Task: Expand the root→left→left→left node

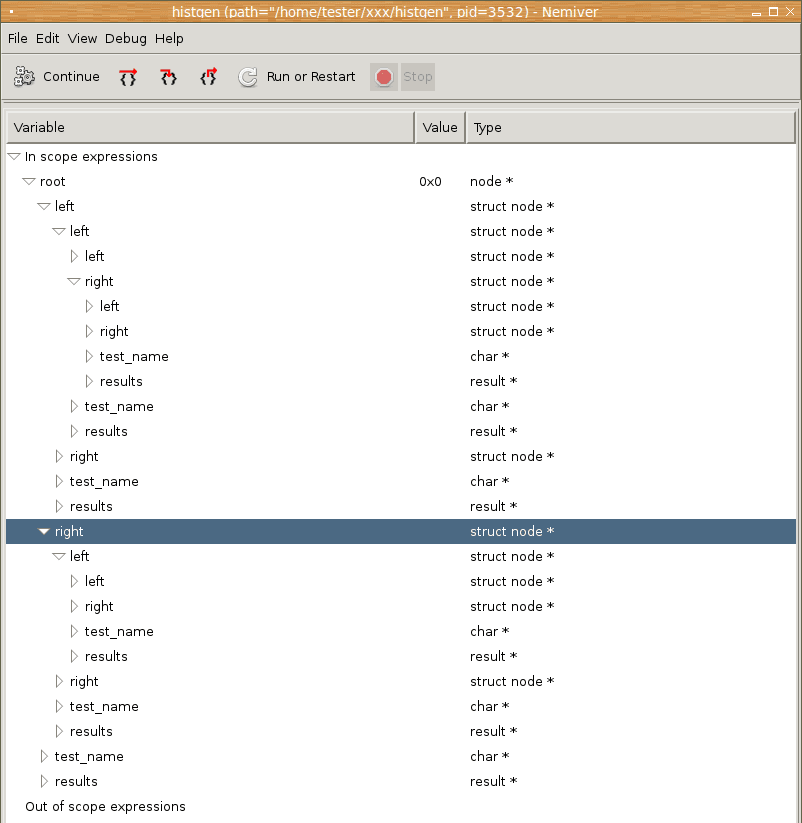Action: tap(74, 256)
